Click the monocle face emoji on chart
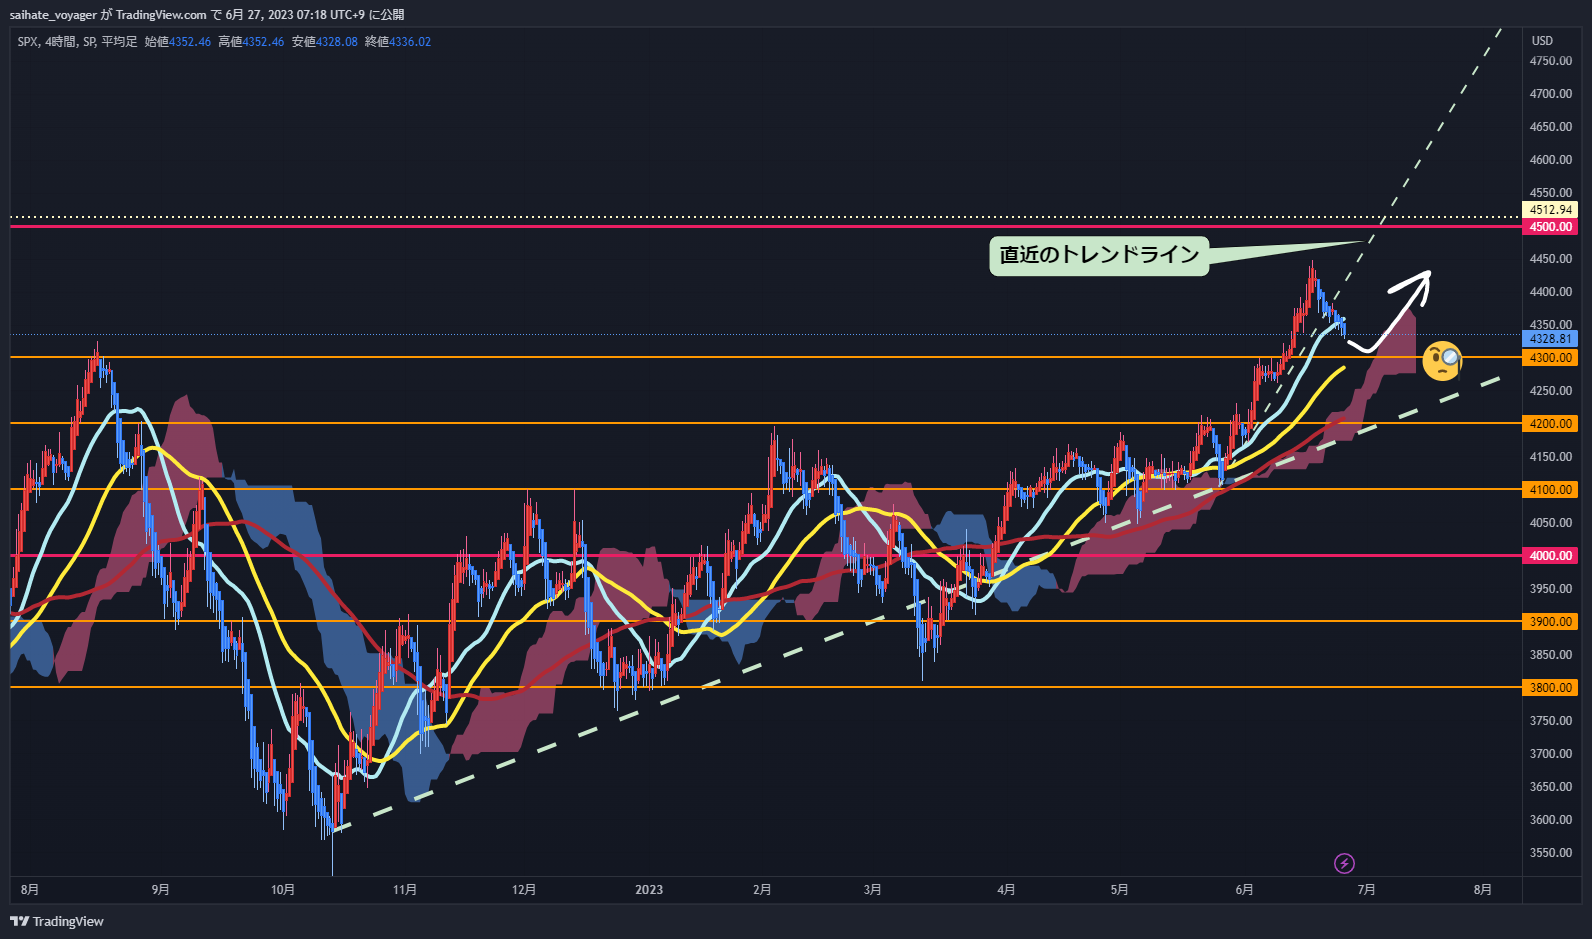Image resolution: width=1592 pixels, height=939 pixels. 1442,361
